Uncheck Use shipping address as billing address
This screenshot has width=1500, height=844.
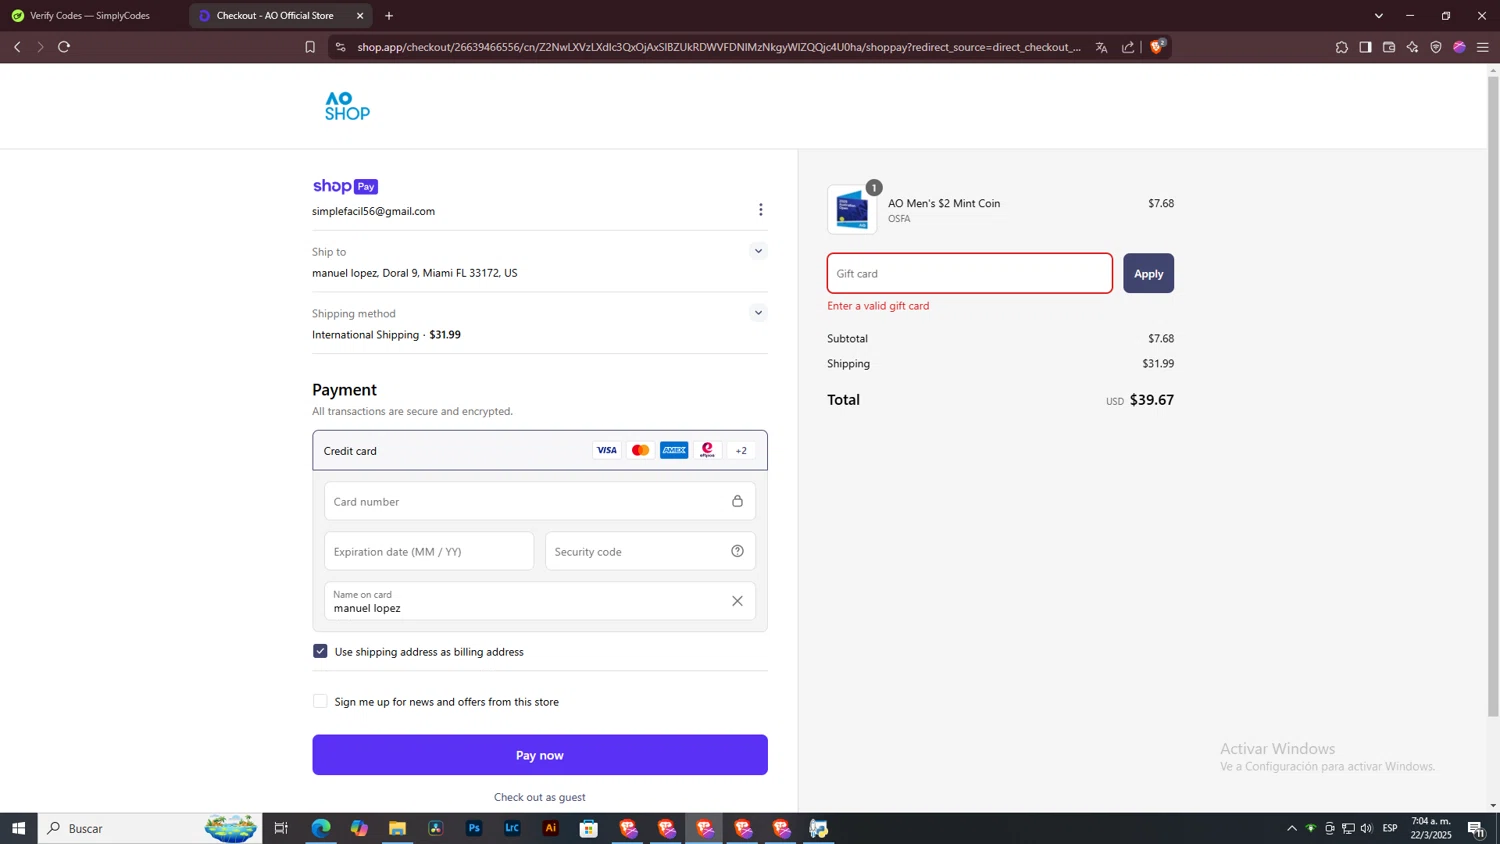pos(320,651)
